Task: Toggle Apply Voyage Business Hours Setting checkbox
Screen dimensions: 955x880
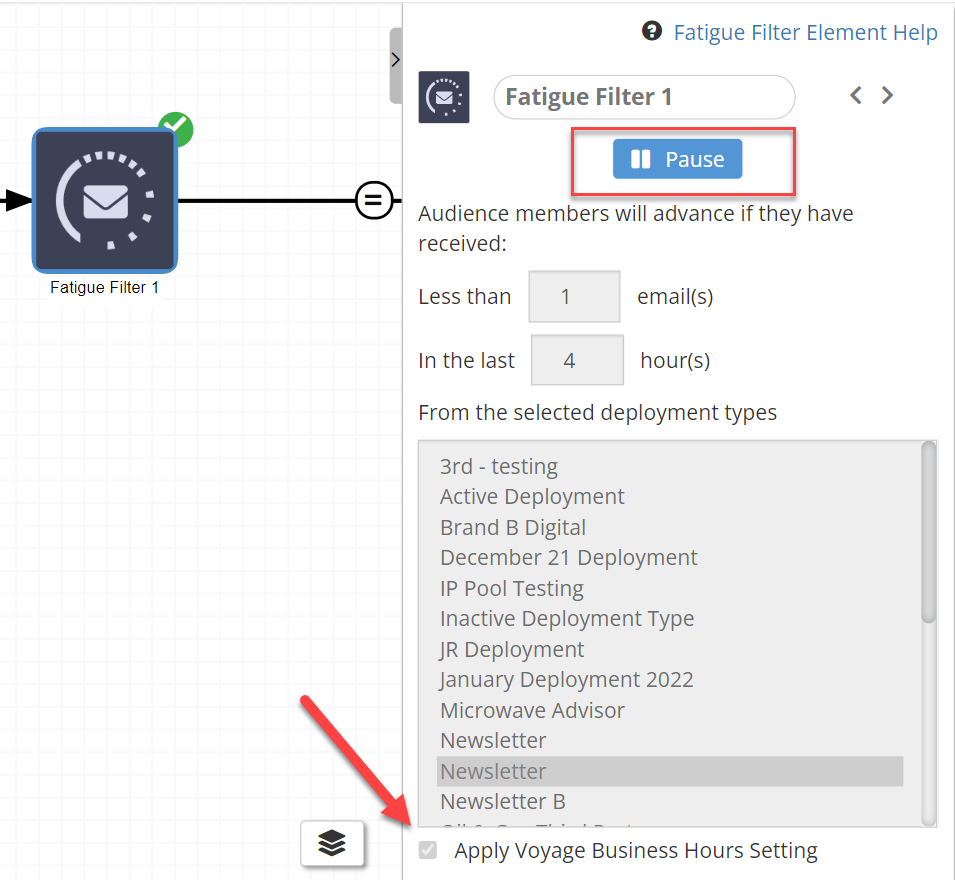Action: click(x=428, y=851)
